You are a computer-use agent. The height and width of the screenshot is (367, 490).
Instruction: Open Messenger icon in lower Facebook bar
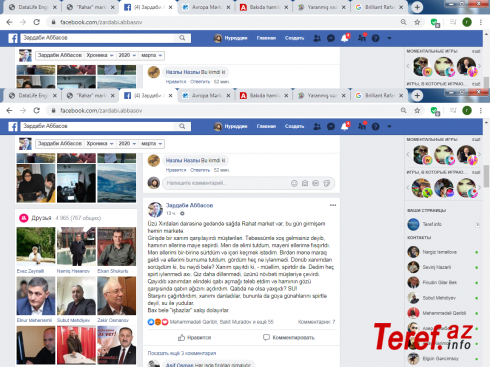coord(331,126)
